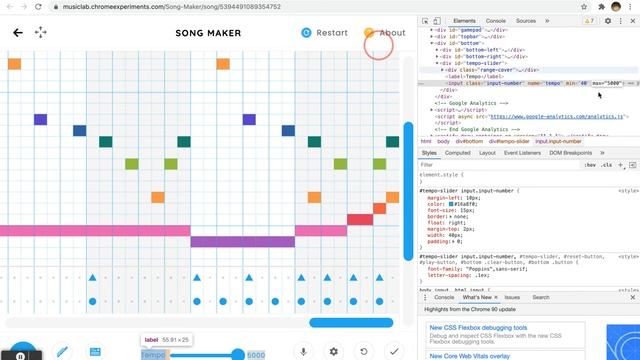Click the body breadcrumb
This screenshot has height=360, width=640.
tap(443, 141)
